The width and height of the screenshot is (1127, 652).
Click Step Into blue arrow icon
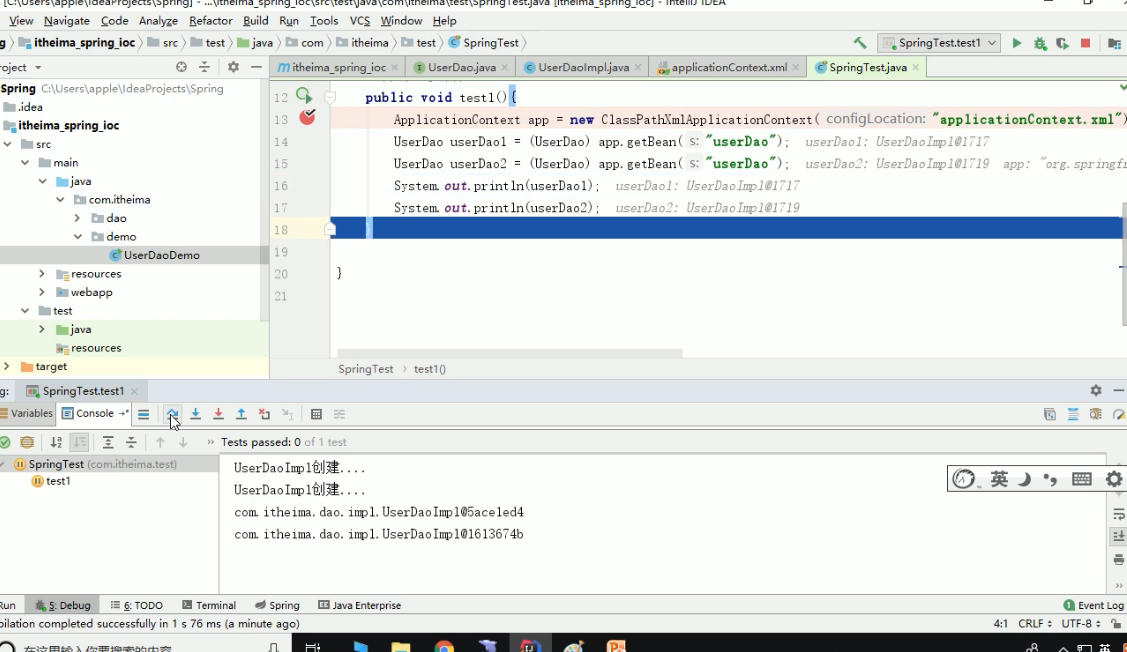point(196,414)
